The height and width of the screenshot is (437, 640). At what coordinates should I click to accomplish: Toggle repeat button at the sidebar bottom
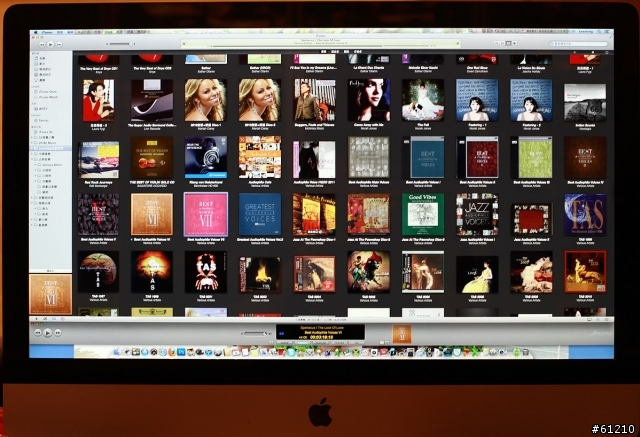click(54, 319)
